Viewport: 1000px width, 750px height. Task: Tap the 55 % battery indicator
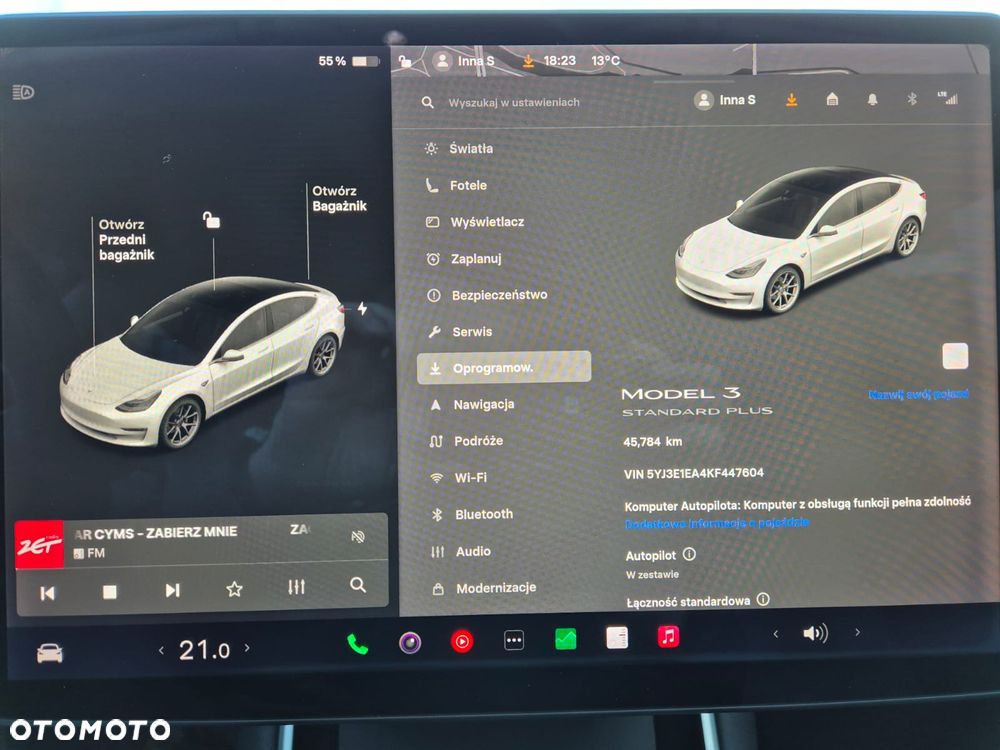pyautogui.click(x=348, y=61)
